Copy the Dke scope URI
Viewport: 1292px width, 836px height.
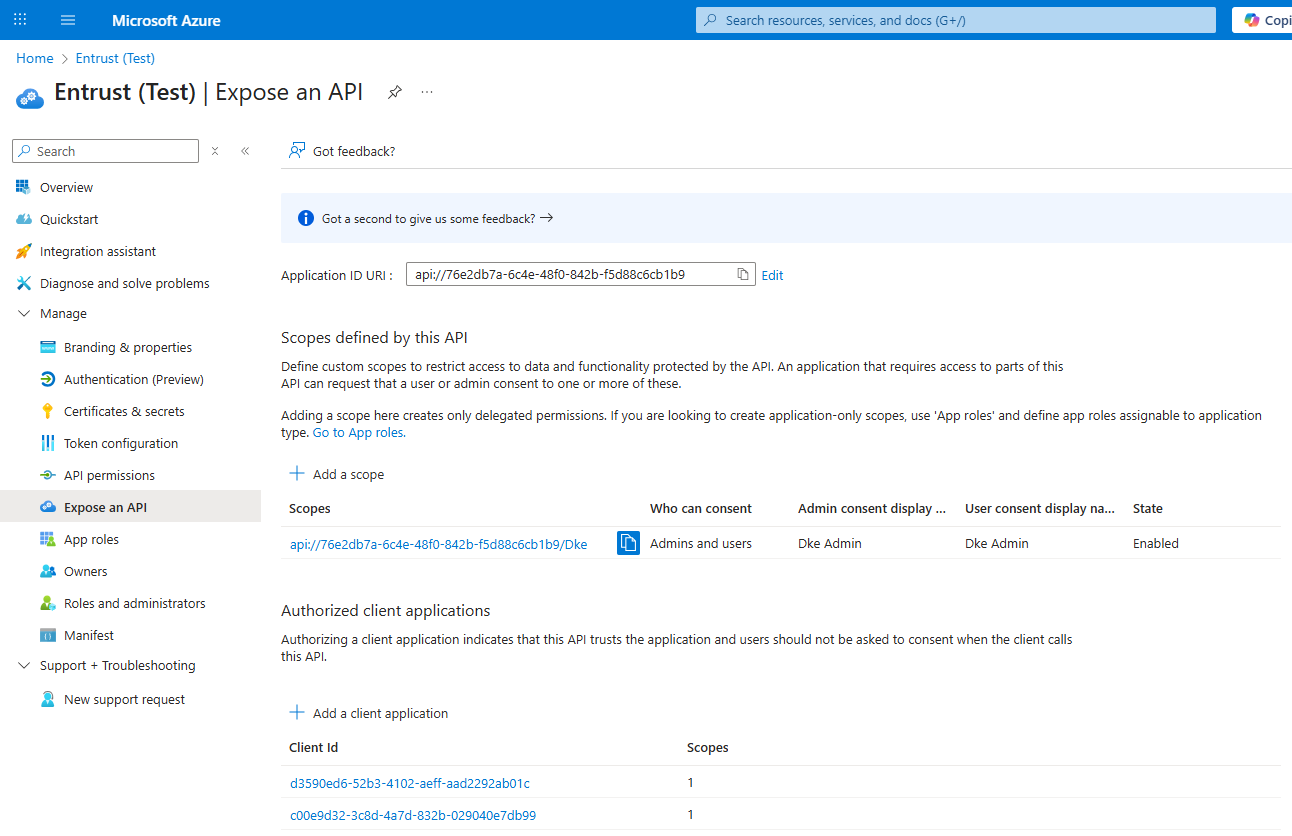628,543
